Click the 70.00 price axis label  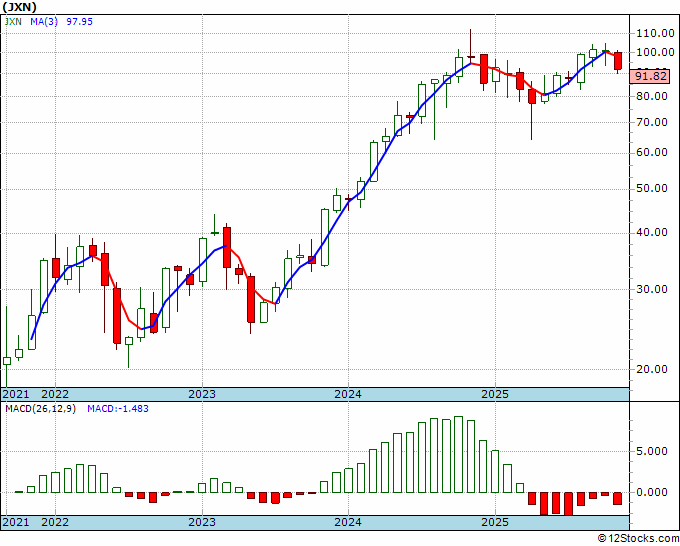651,122
